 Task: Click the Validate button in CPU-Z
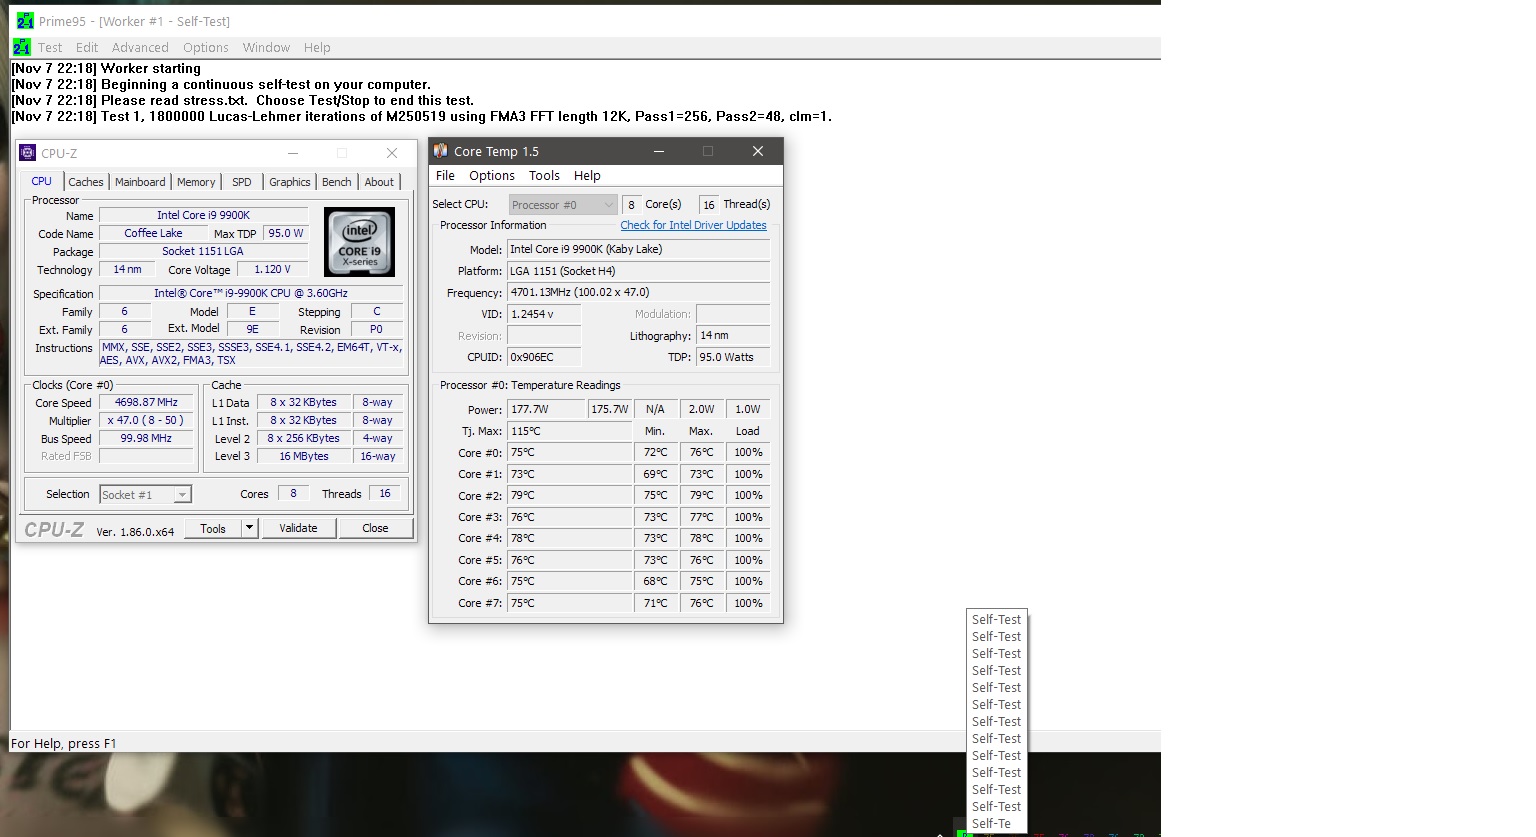[298, 528]
